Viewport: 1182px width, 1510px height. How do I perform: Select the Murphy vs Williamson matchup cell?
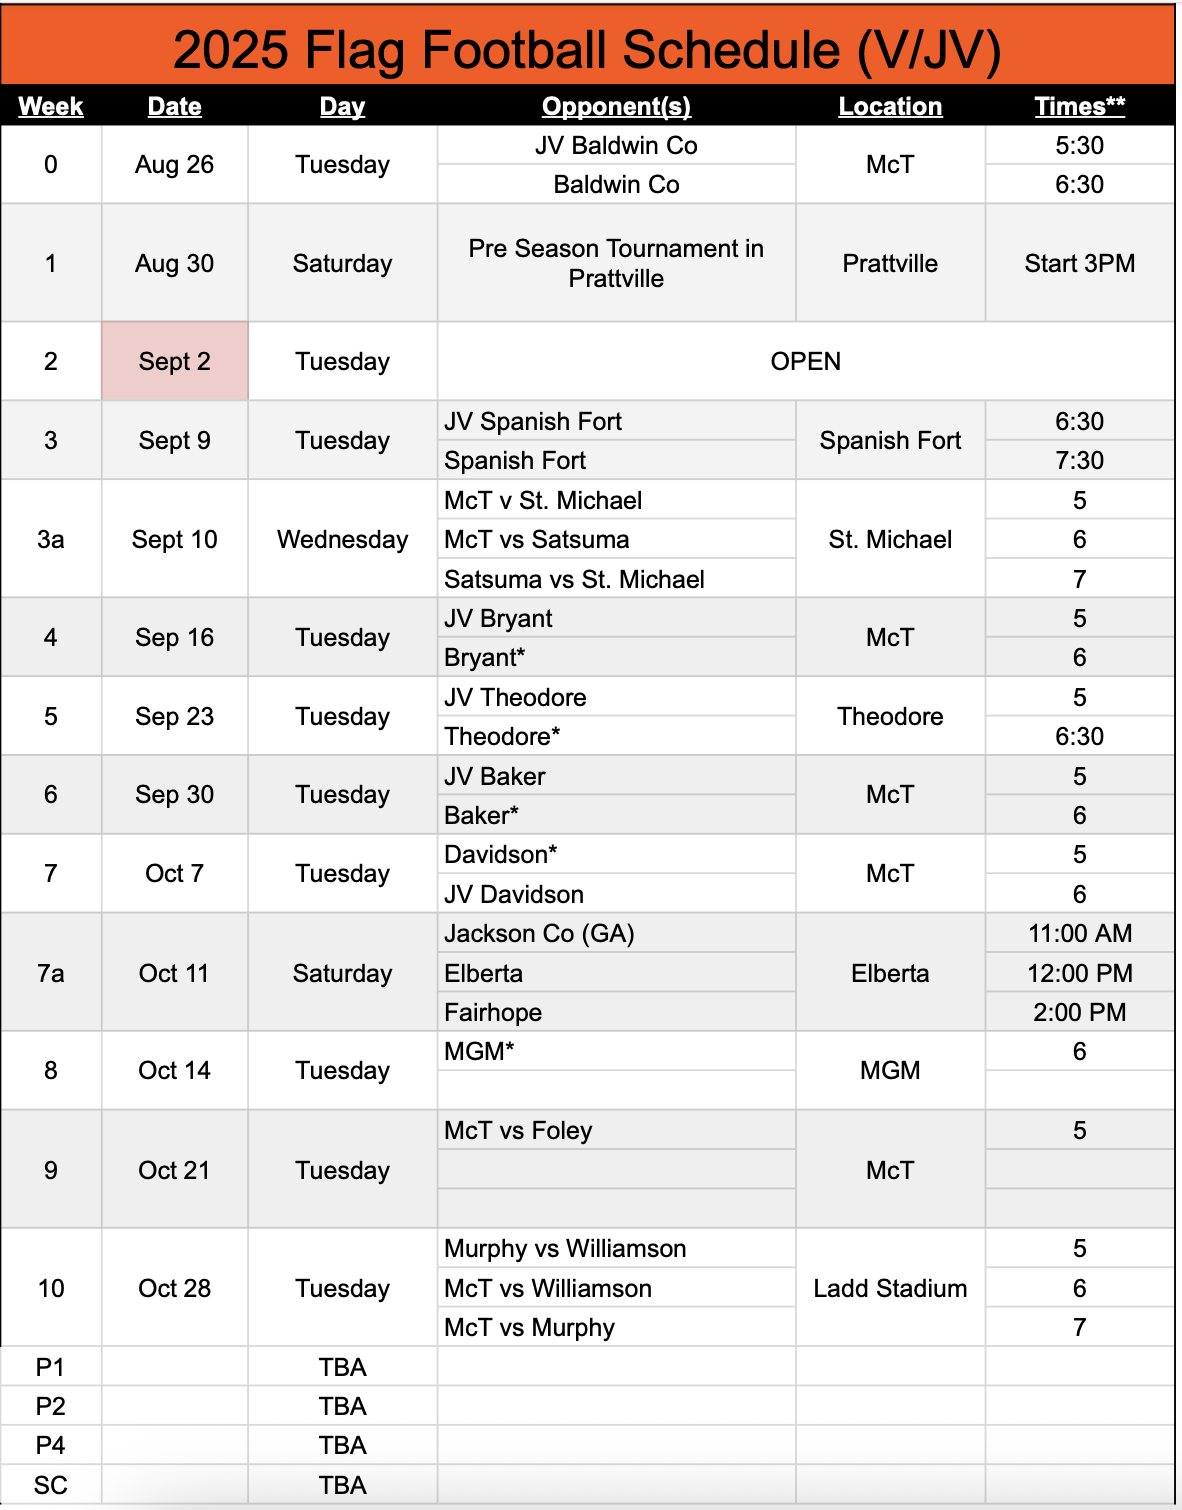(x=565, y=1248)
